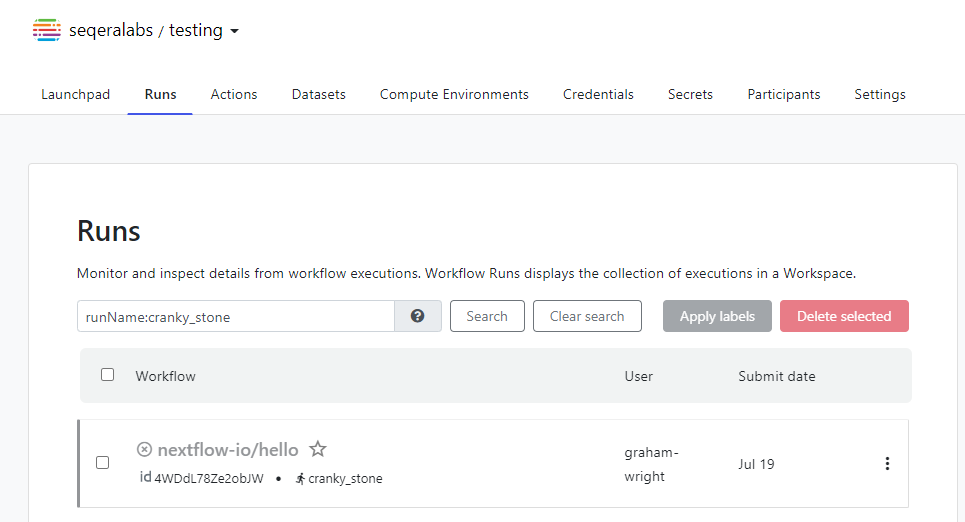
Task: Open the Compute Environments tab
Action: click(x=454, y=94)
